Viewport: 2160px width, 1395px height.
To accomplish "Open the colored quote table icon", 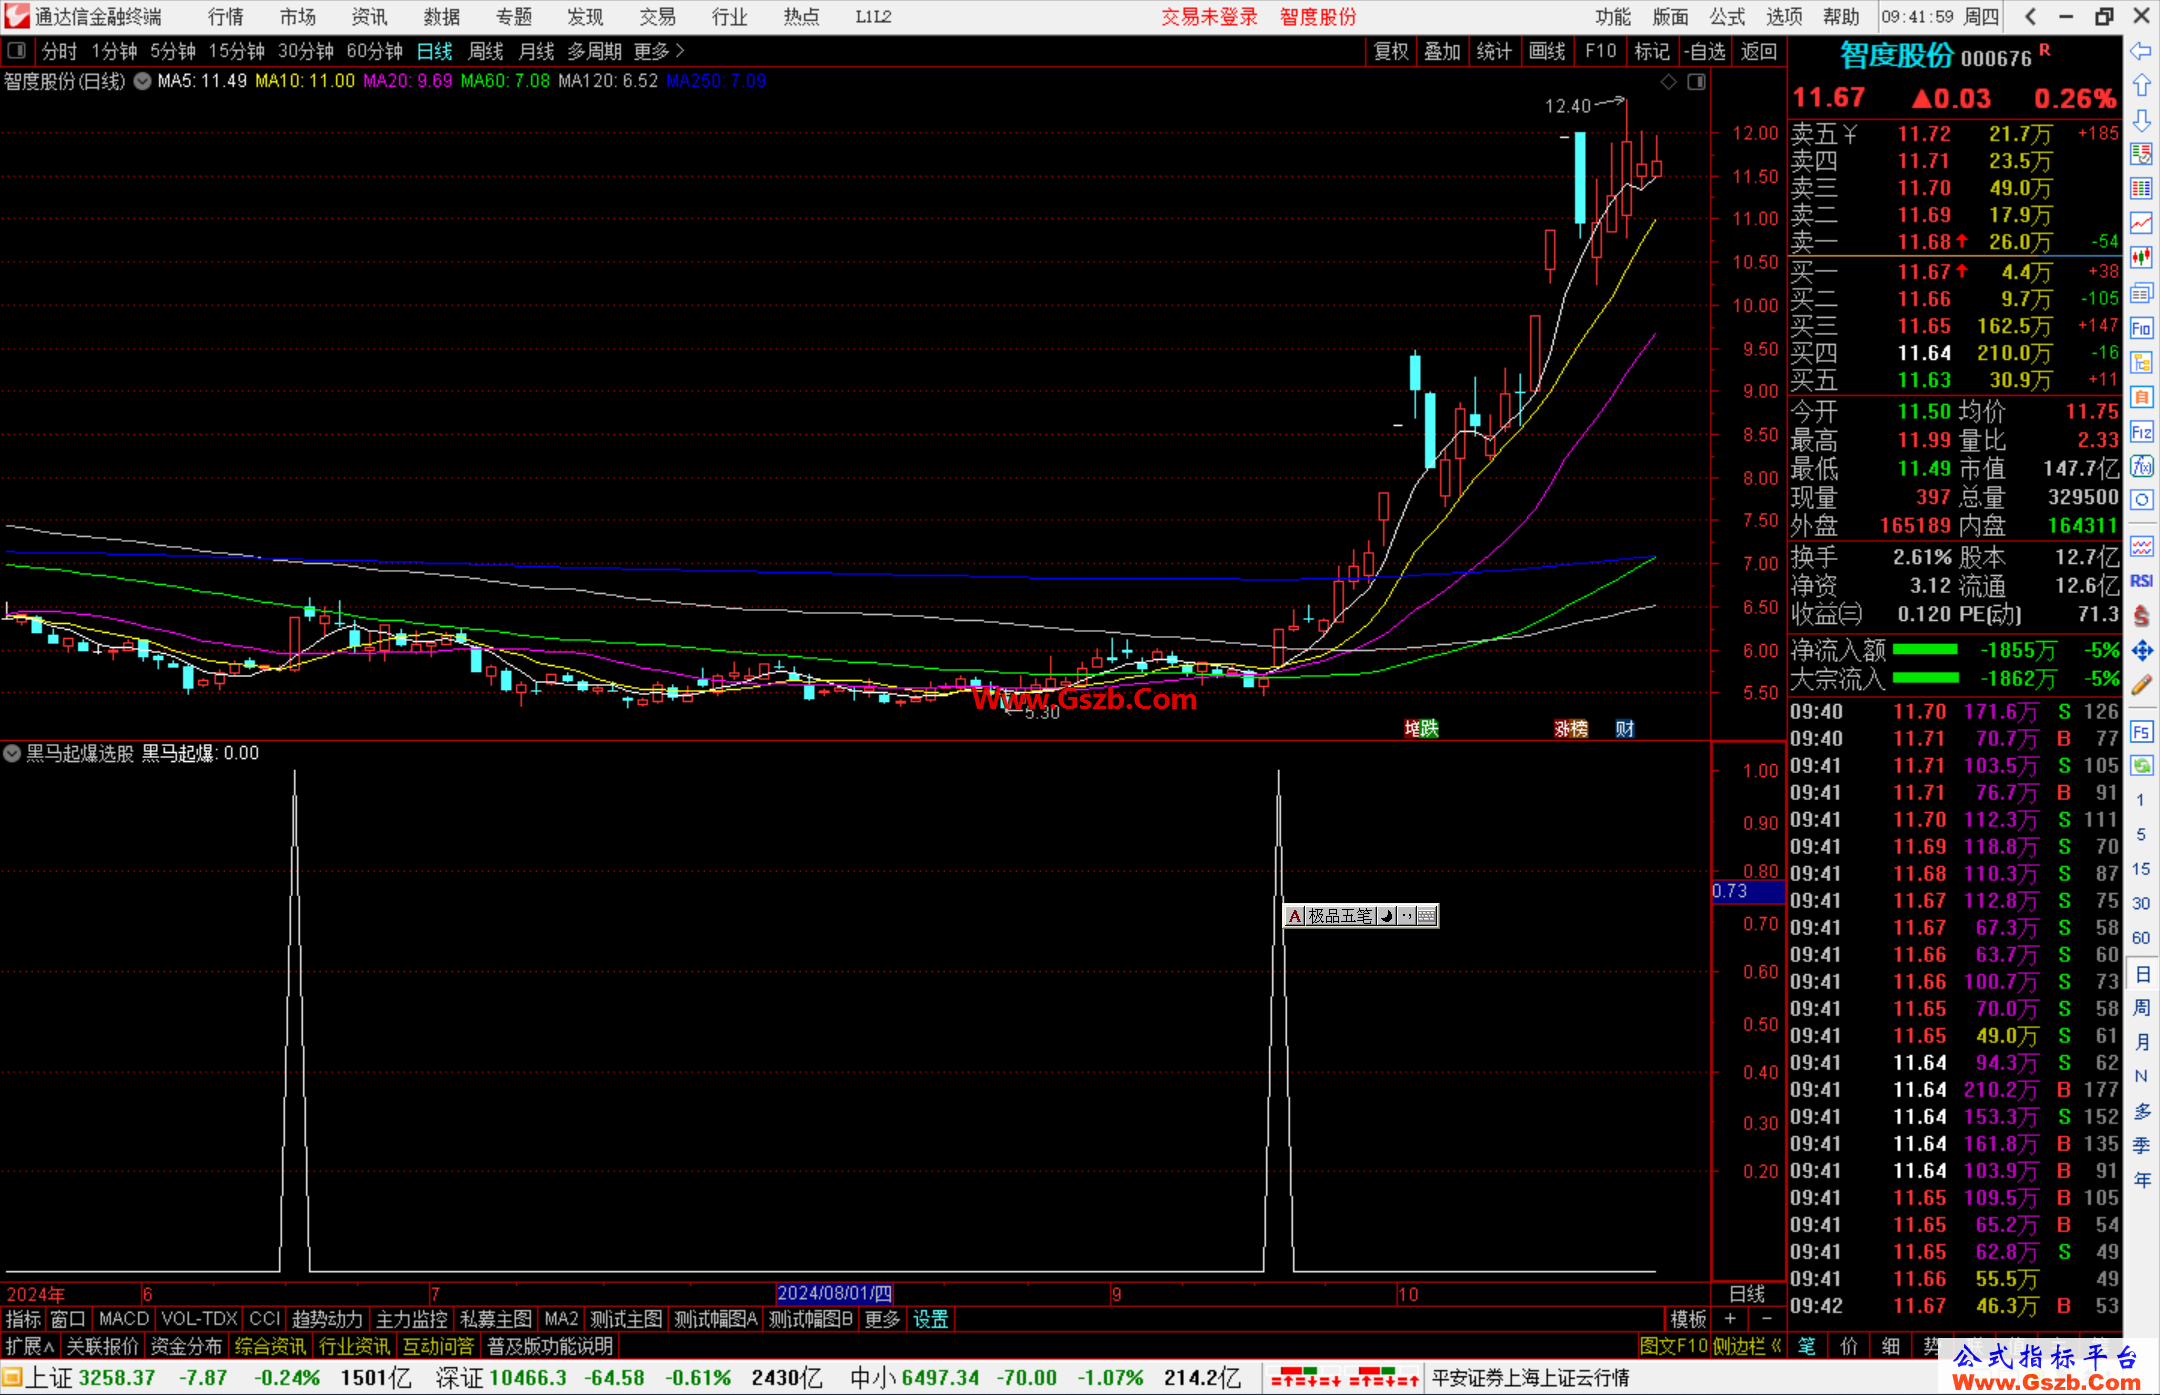I will (x=2141, y=189).
